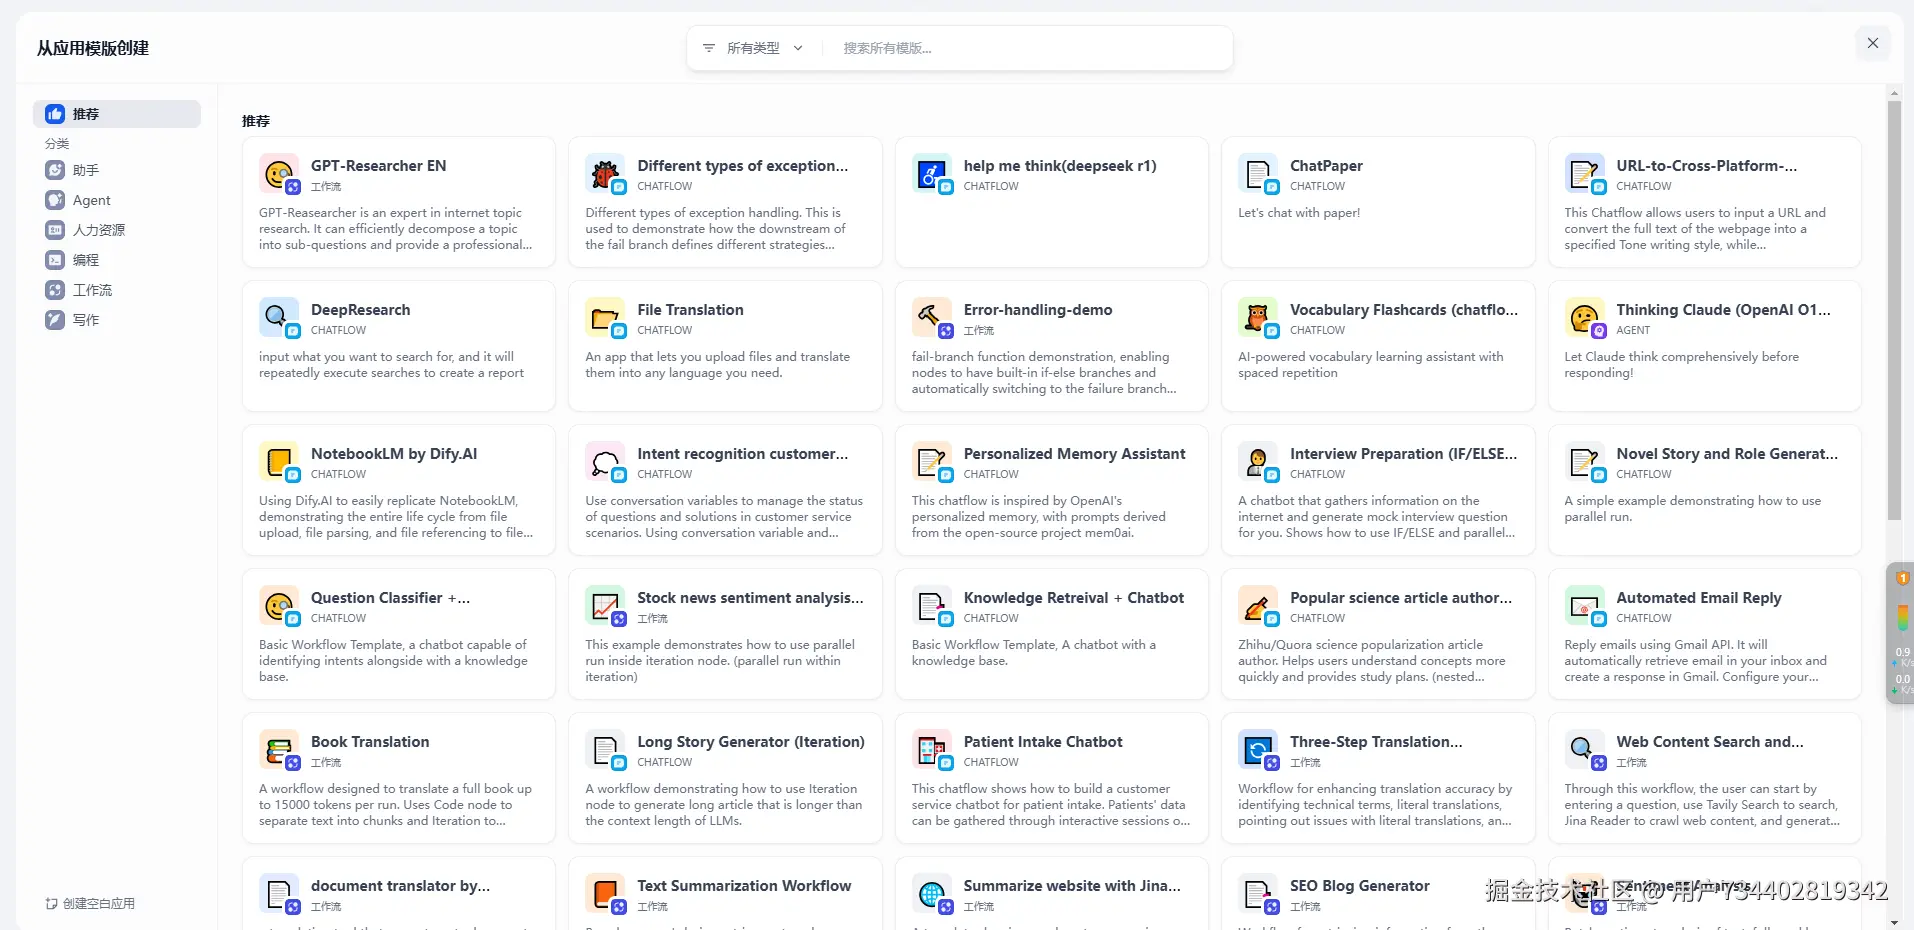Open the ChatPaper template title
The width and height of the screenshot is (1914, 930).
tap(1326, 166)
